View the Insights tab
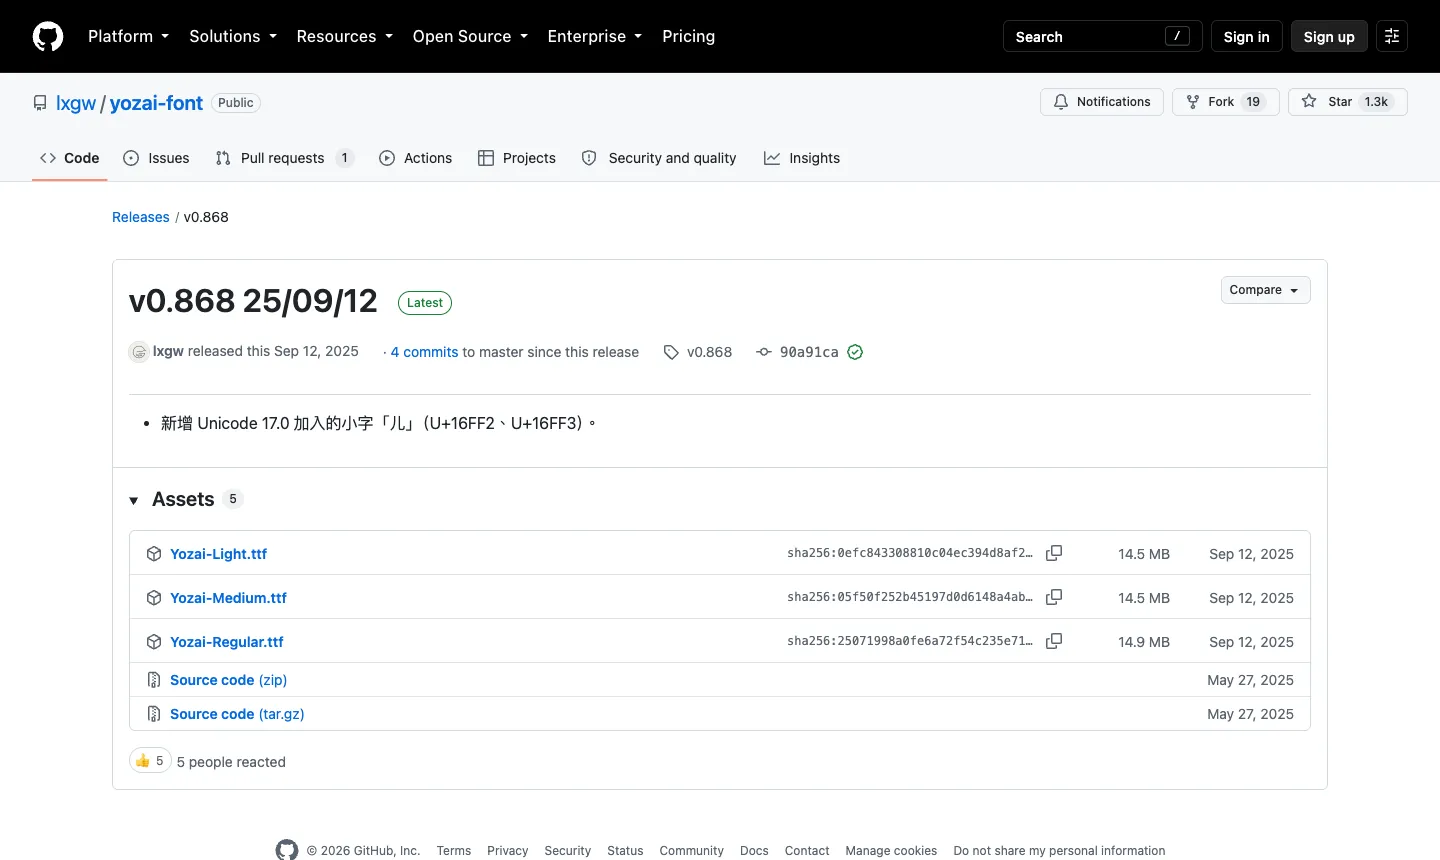This screenshot has width=1440, height=860. click(802, 158)
